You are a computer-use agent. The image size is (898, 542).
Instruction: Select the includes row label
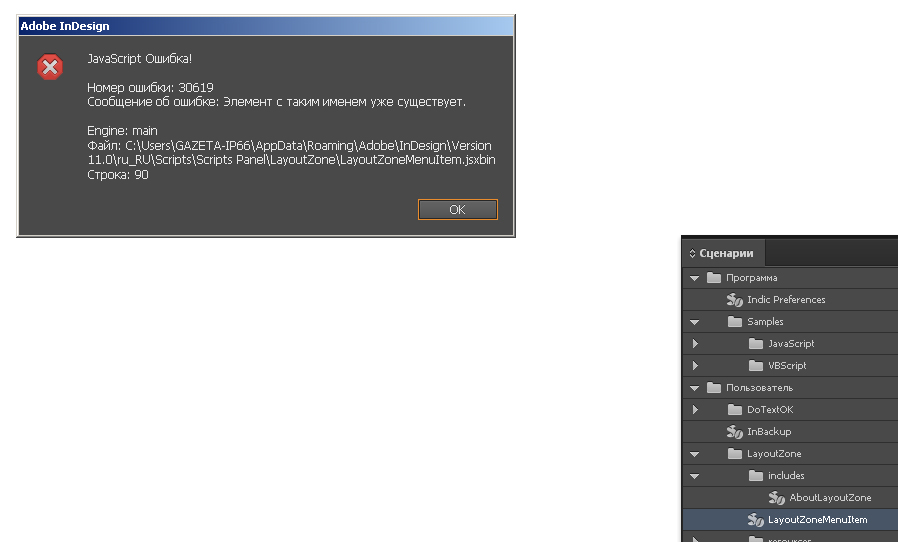786,476
